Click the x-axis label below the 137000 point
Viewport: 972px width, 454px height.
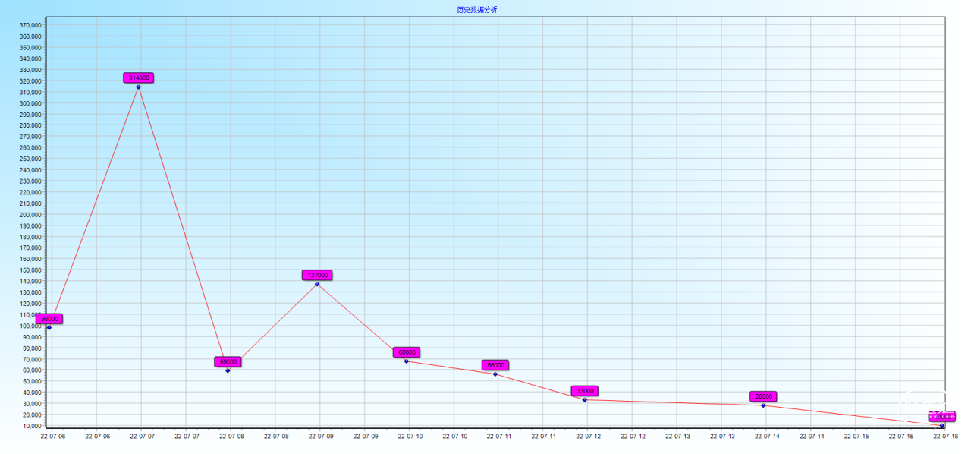[319, 436]
